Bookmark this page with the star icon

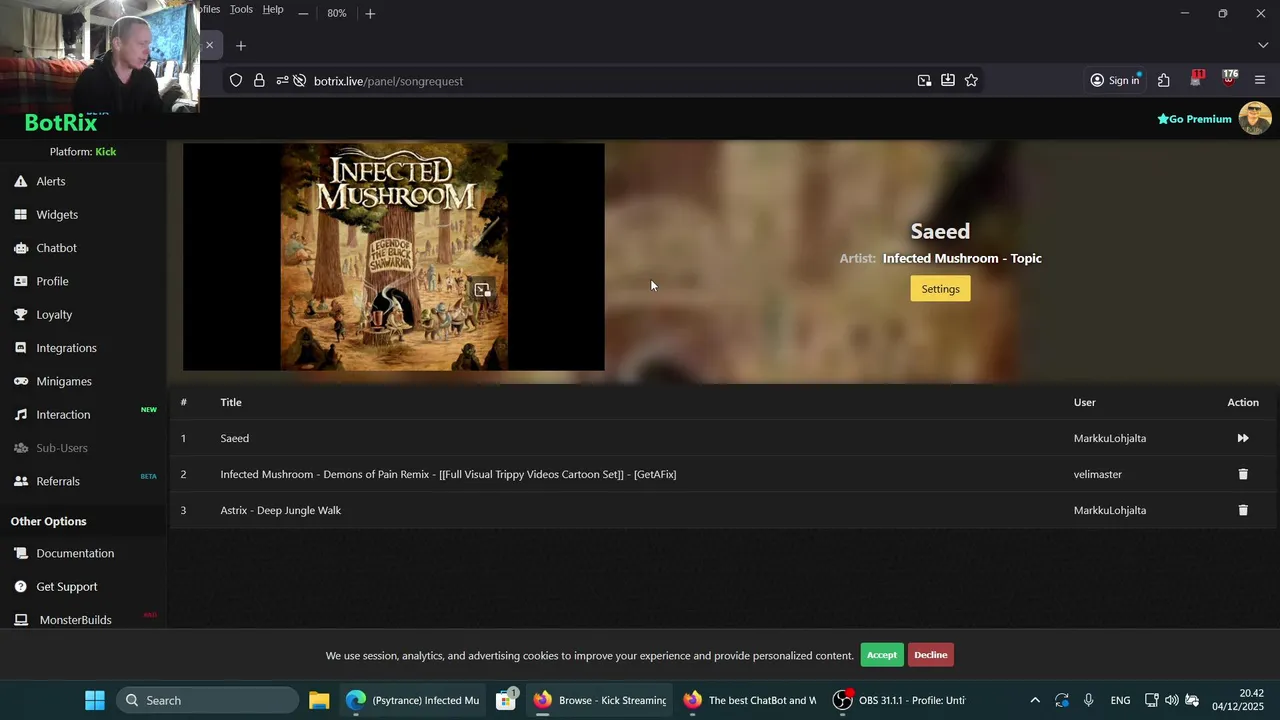click(x=971, y=80)
